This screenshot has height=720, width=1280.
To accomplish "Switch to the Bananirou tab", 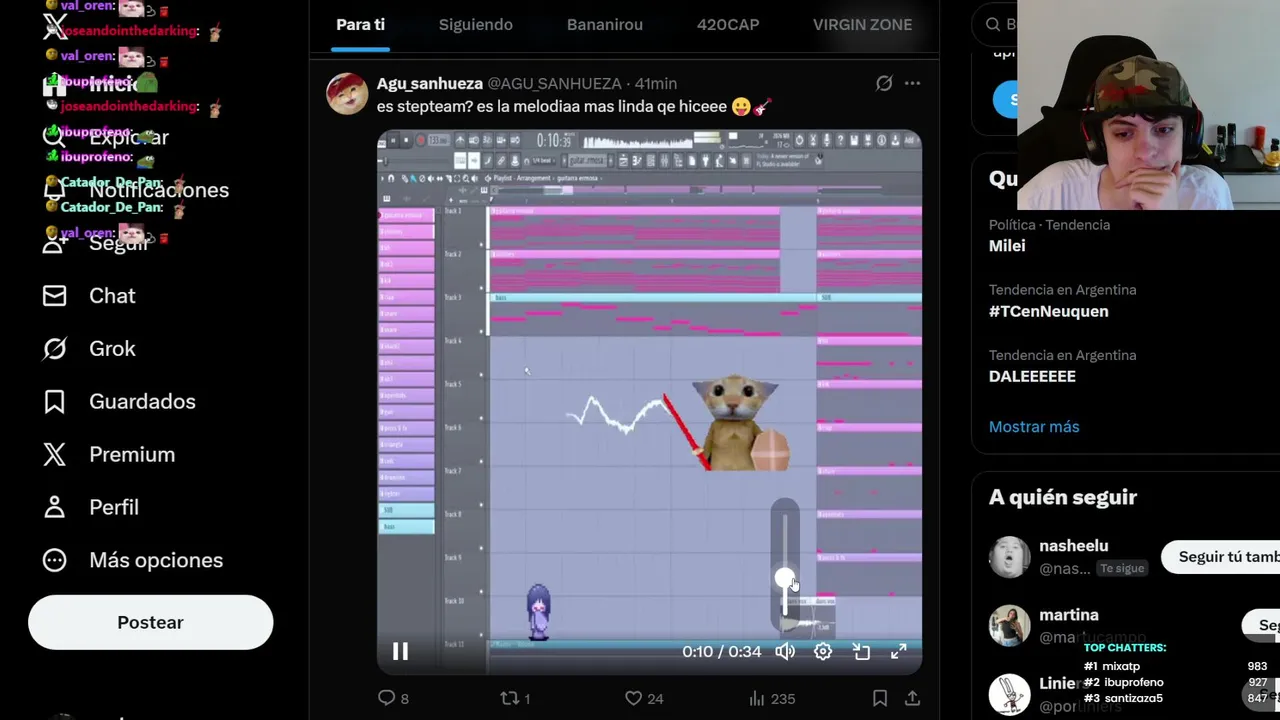I will [605, 25].
